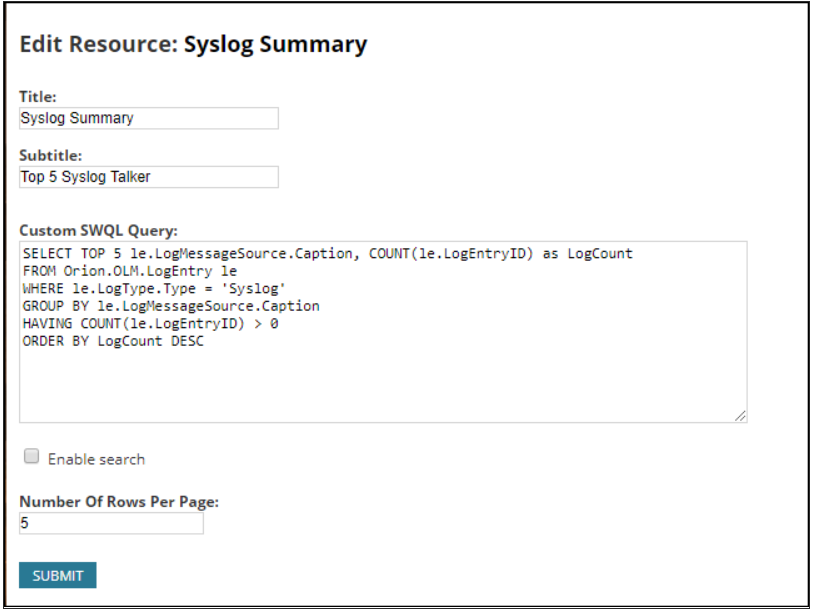Click the Subtitle field containing 'Top 5 Syslog Talker'
This screenshot has width=814, height=609.
point(147,177)
